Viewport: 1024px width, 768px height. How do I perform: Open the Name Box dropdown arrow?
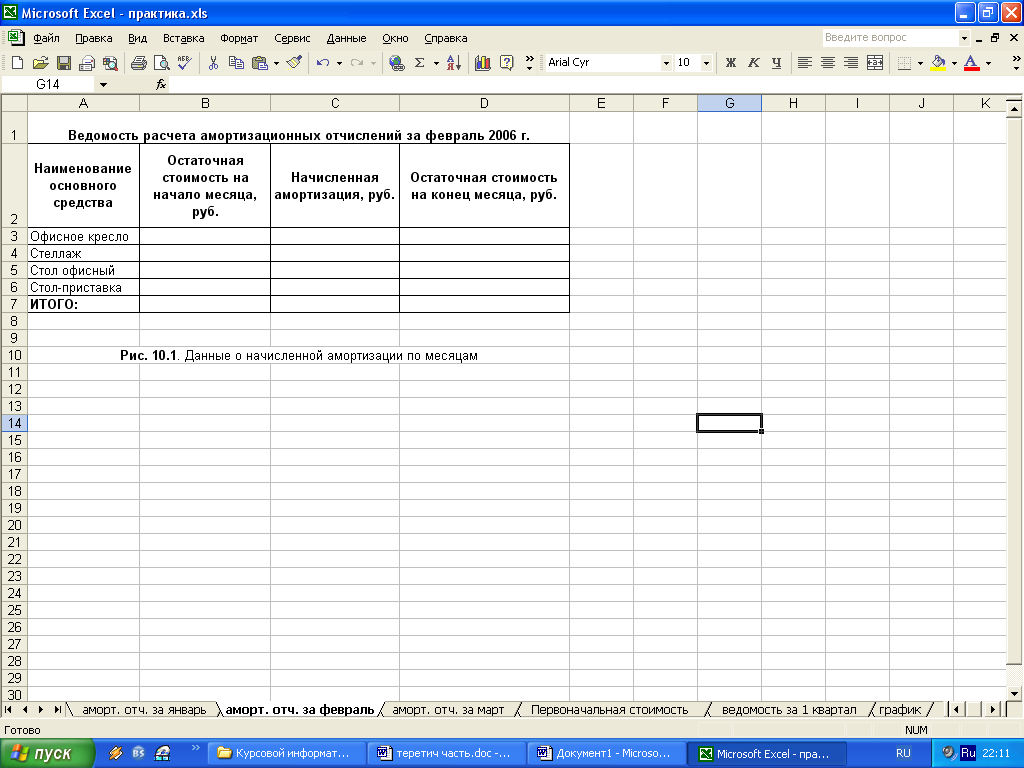tap(103, 84)
